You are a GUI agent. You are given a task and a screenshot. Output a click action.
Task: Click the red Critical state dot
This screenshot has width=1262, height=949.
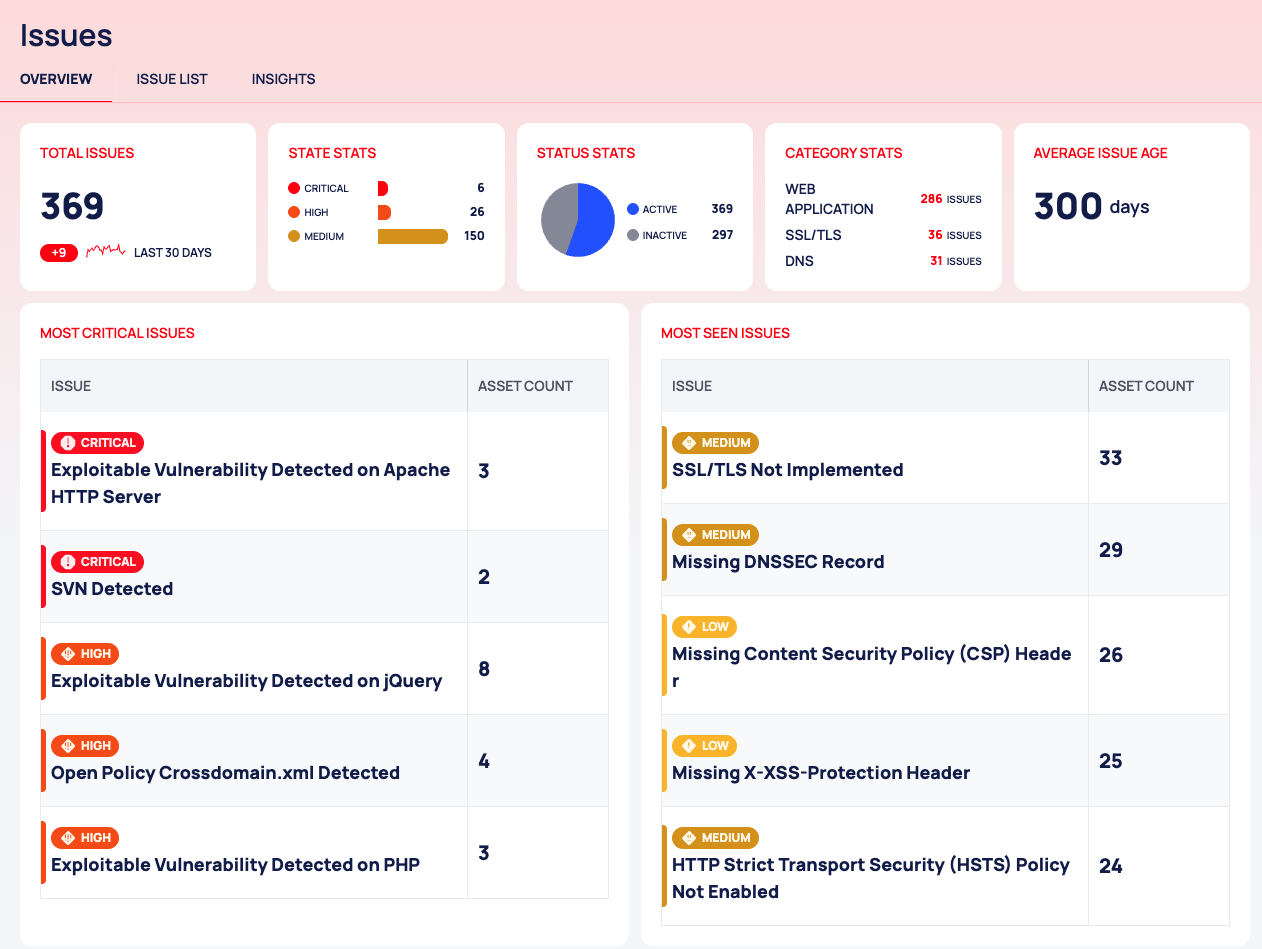(x=294, y=188)
